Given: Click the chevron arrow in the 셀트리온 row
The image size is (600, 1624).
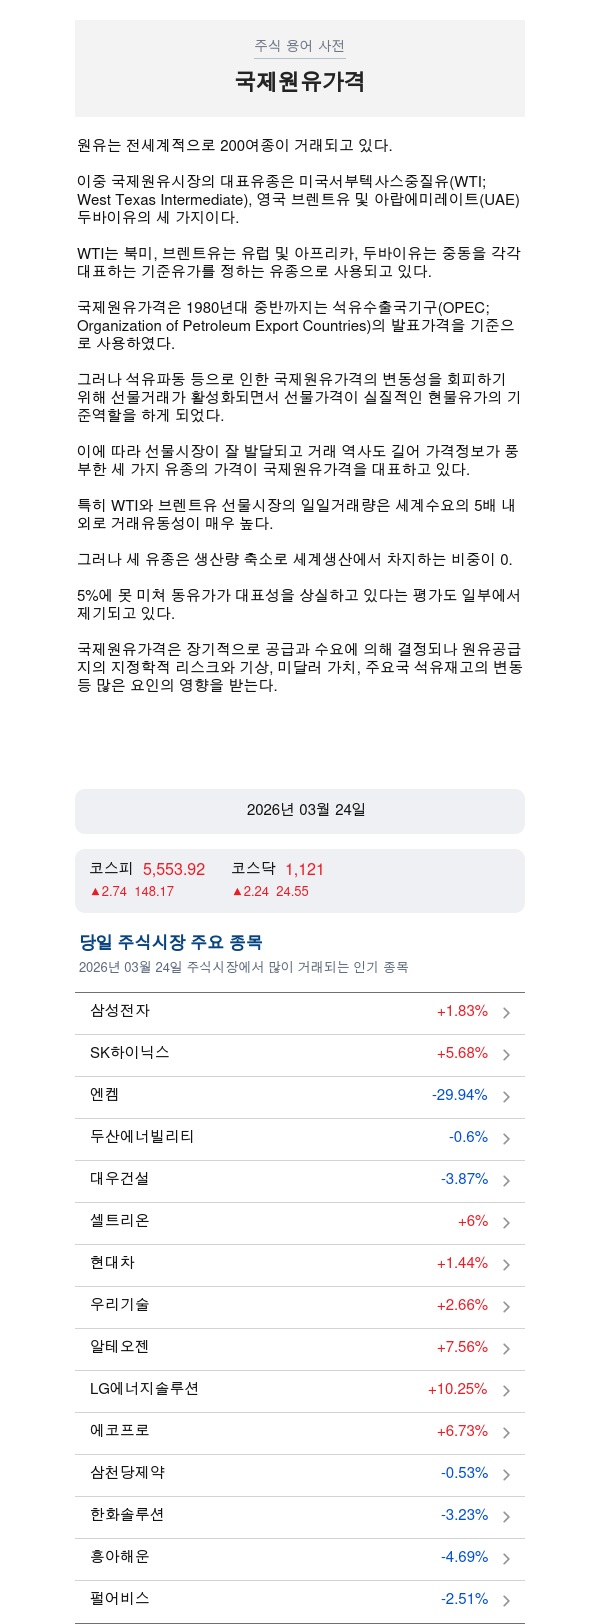Looking at the screenshot, I should point(506,1223).
